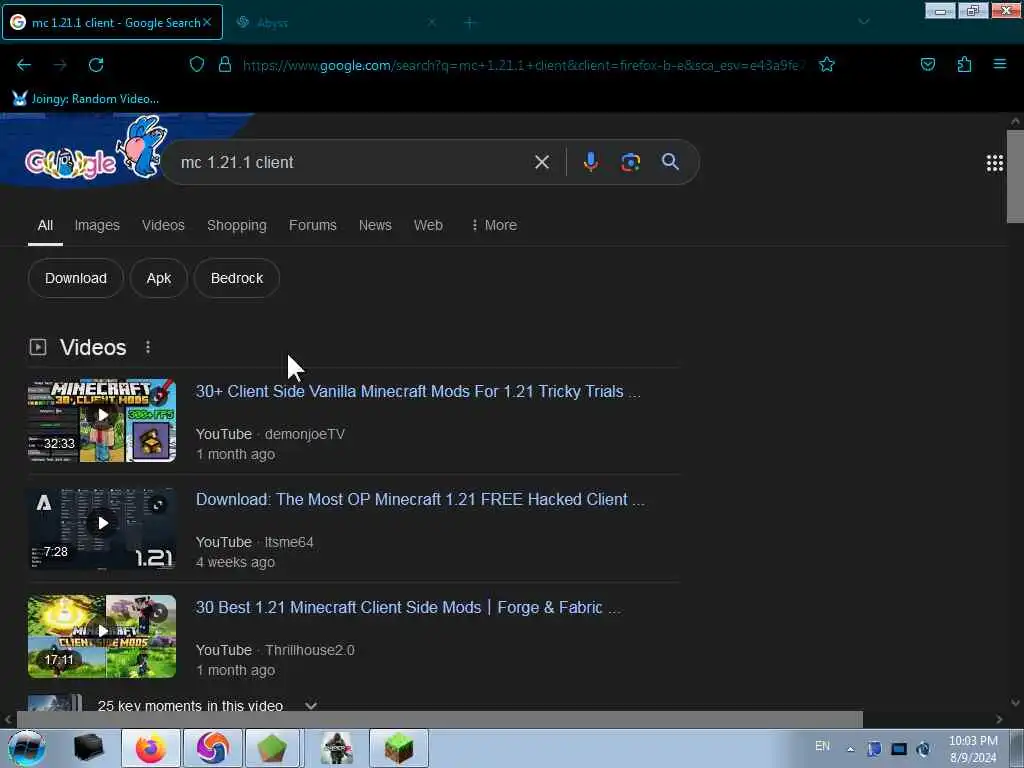Show hidden system tray icons
This screenshot has width=1024, height=768.
[x=850, y=749]
